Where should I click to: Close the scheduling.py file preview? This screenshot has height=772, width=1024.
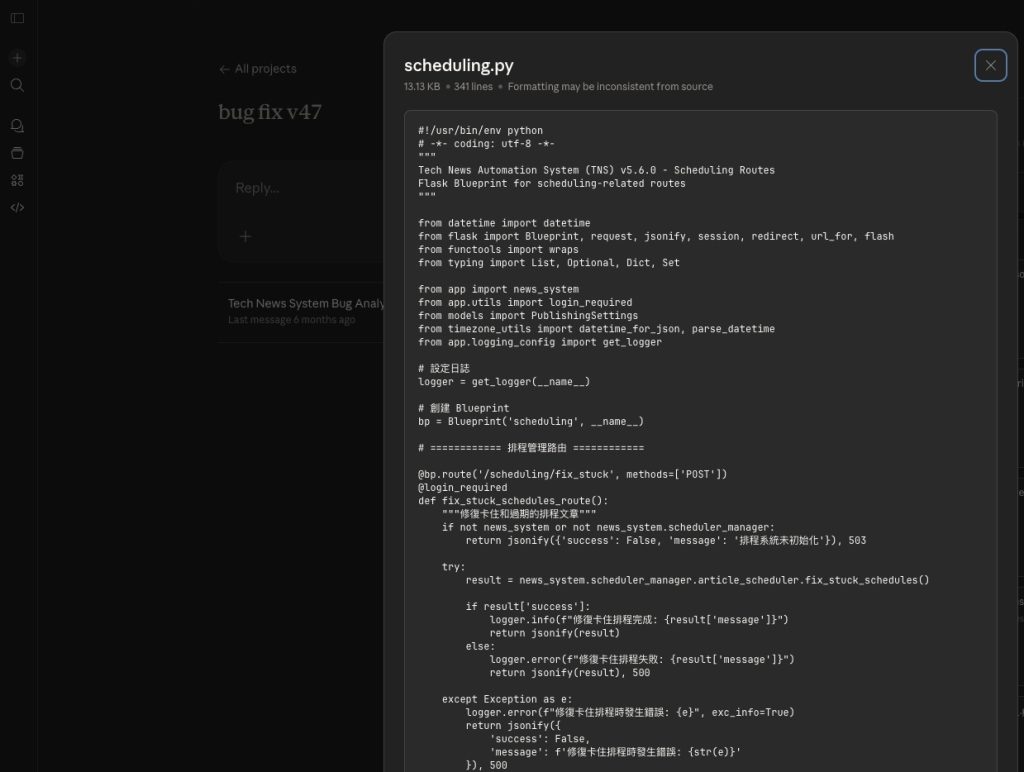(990, 64)
